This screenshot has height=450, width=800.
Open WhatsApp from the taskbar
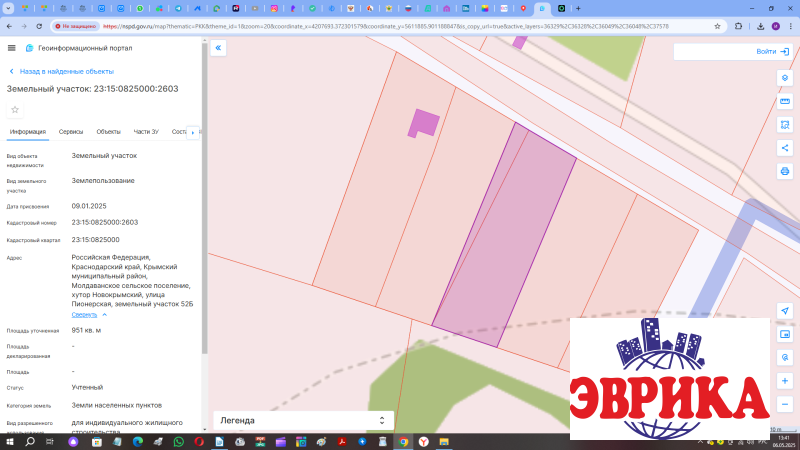click(179, 442)
